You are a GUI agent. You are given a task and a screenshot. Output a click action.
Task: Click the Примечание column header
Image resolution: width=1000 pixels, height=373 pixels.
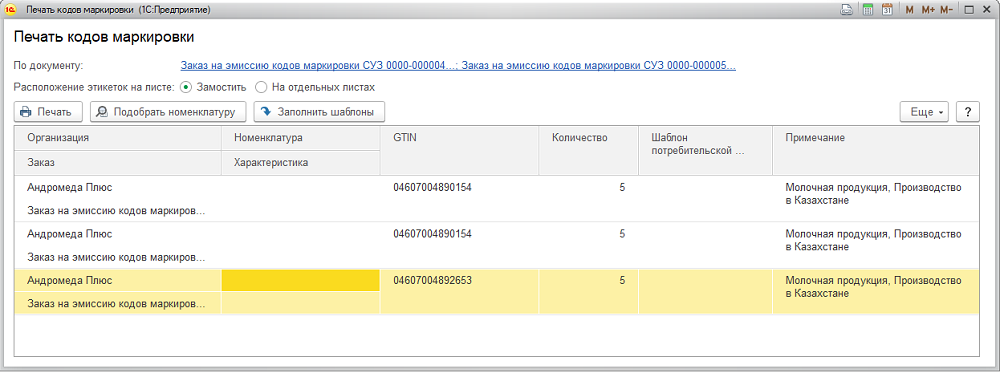pos(876,150)
